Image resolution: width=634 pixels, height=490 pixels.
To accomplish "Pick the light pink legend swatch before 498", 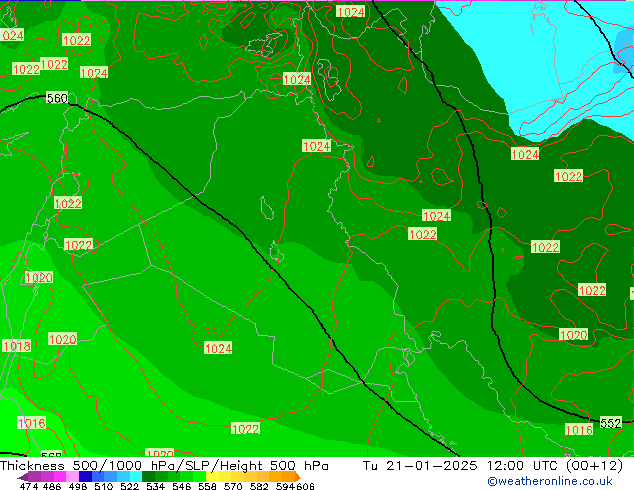I will coord(73,476).
